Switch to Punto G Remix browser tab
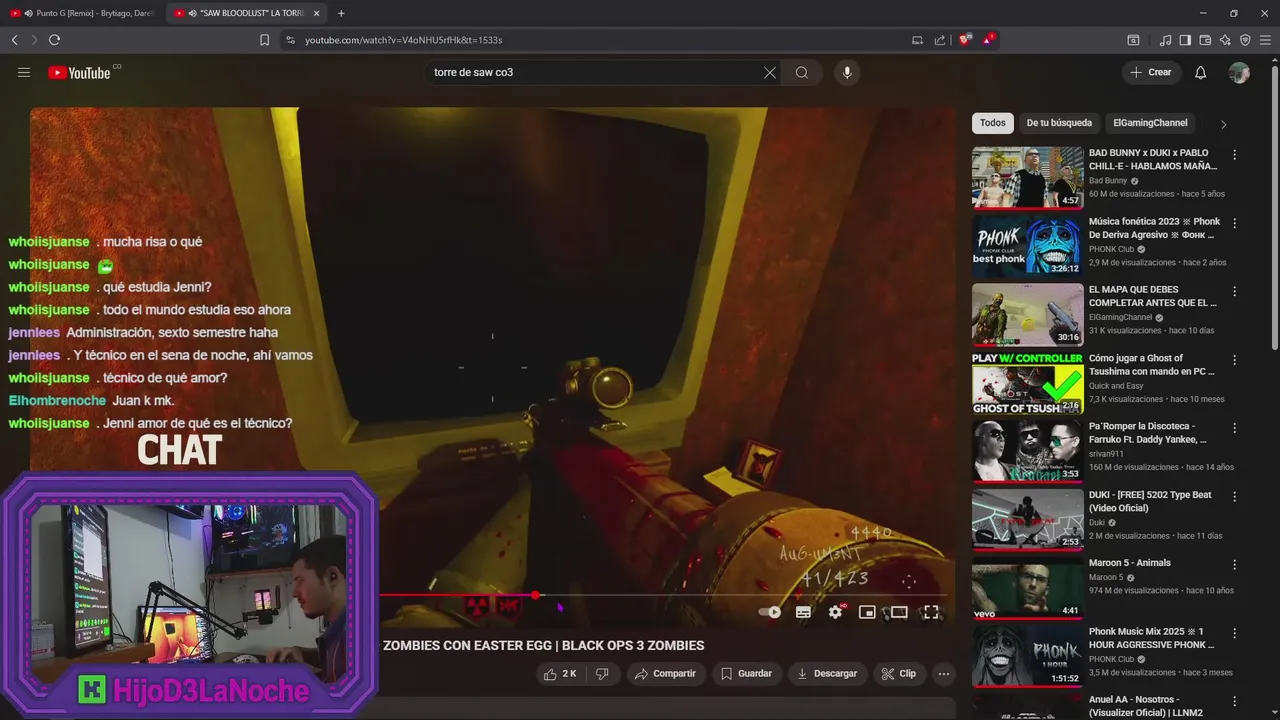 point(85,13)
